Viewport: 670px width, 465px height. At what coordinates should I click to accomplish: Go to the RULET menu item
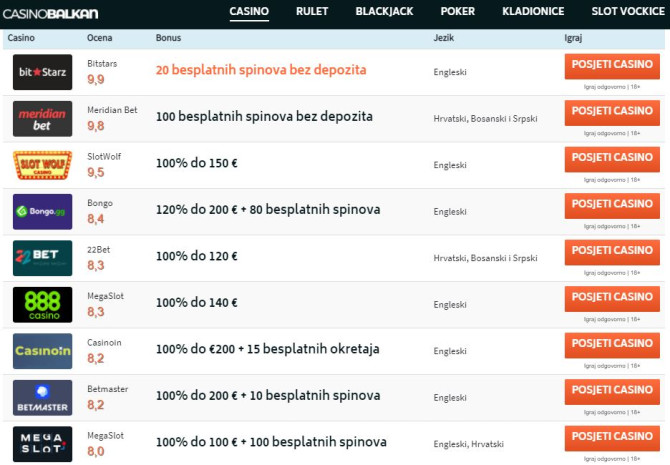point(312,12)
